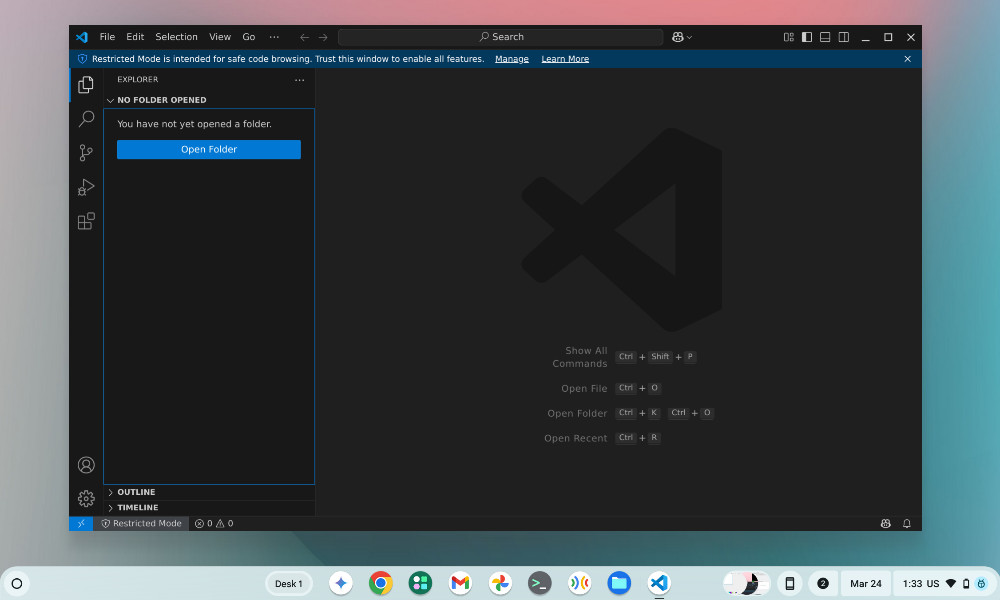The image size is (1000, 600).
Task: Open the Copilot chat icon in title bar
Action: point(677,37)
